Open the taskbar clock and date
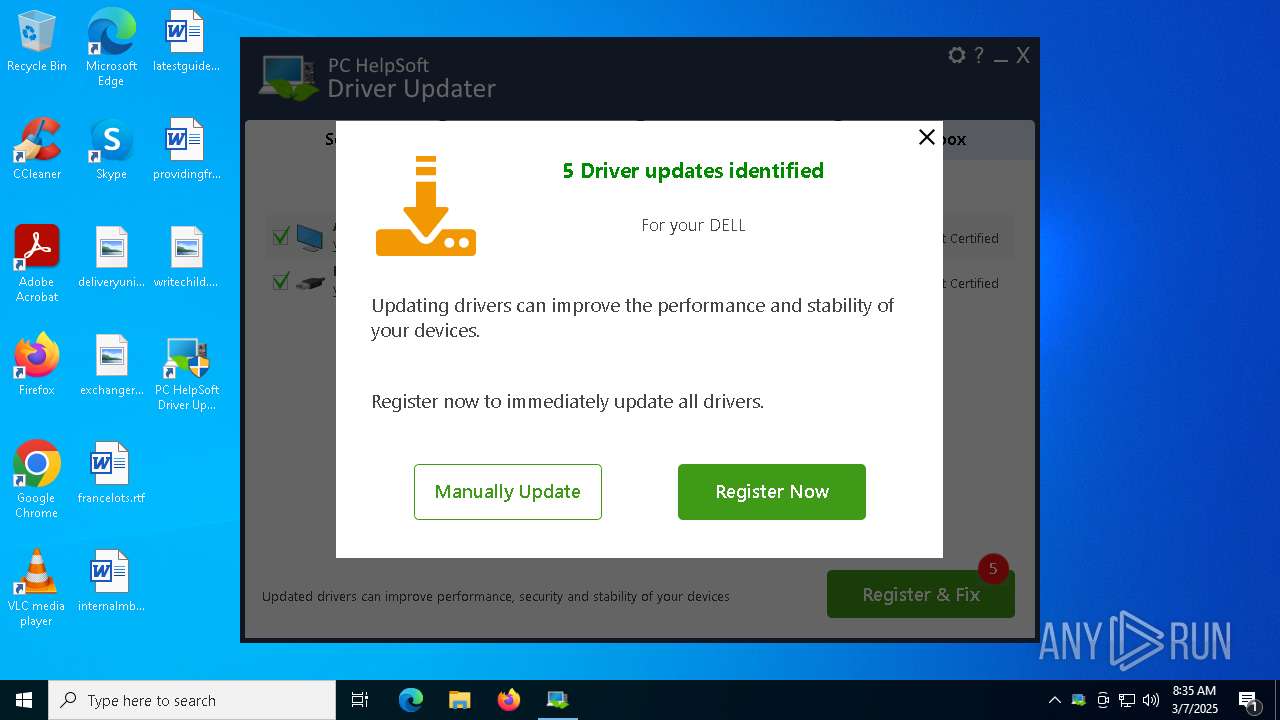This screenshot has width=1280, height=720. (1194, 700)
